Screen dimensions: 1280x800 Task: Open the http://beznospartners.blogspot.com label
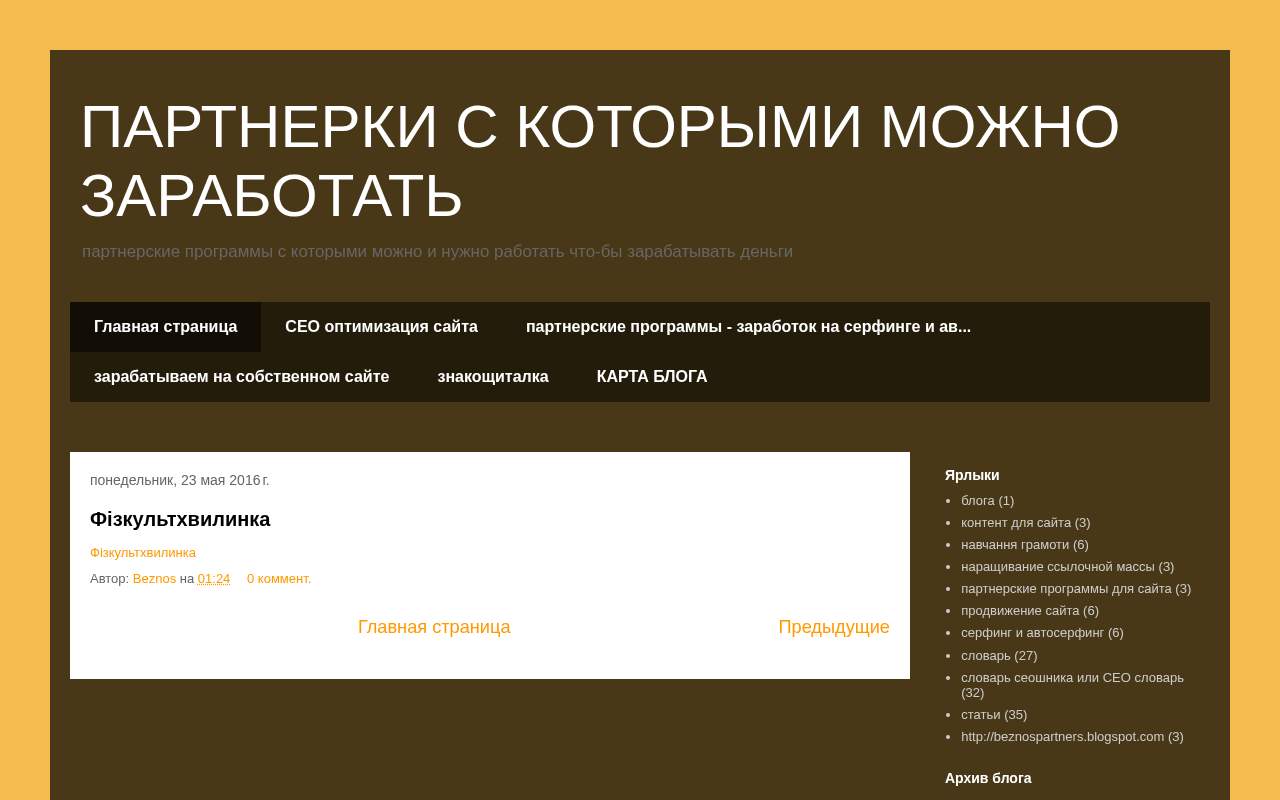pos(1062,737)
